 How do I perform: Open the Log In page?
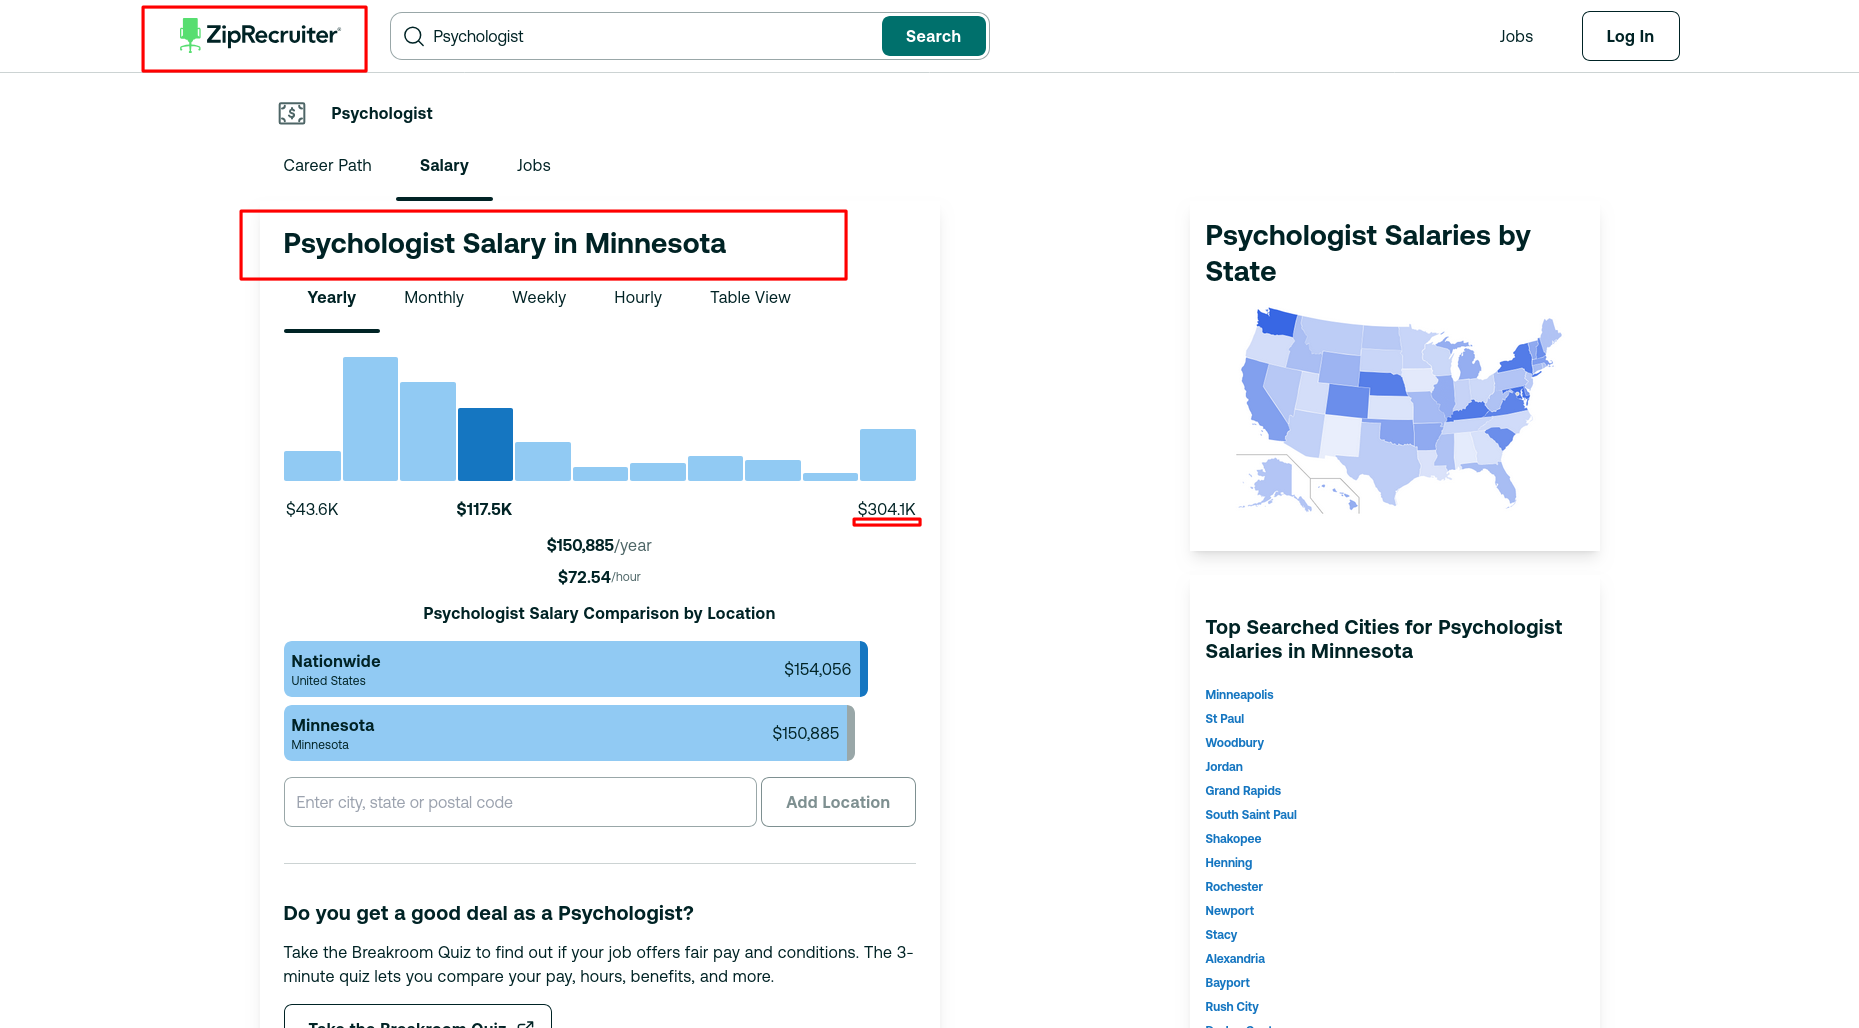(x=1629, y=37)
